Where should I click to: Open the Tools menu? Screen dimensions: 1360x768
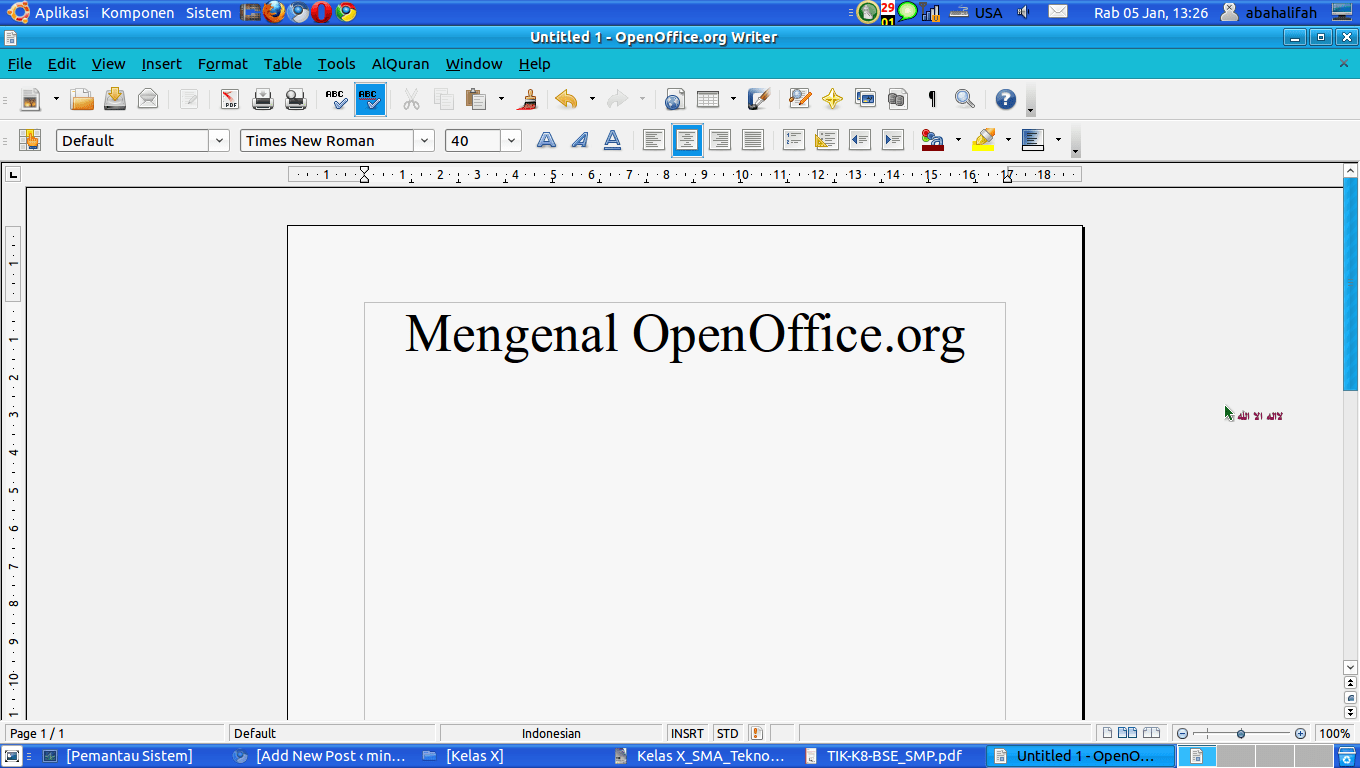pyautogui.click(x=337, y=64)
